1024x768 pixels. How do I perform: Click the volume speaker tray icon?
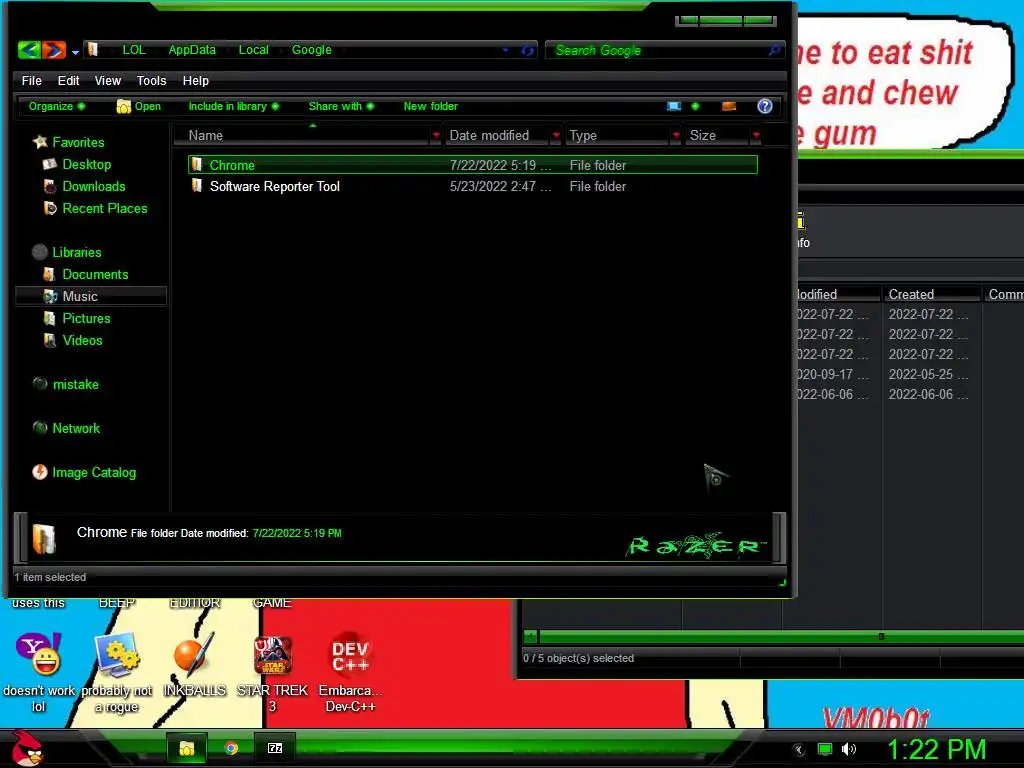pyautogui.click(x=848, y=749)
